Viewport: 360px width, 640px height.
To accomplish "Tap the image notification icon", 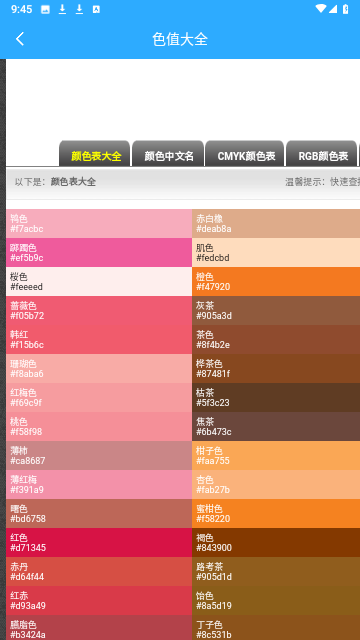I will click(45, 9).
